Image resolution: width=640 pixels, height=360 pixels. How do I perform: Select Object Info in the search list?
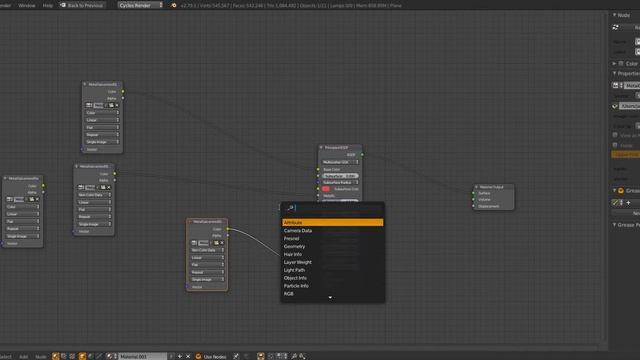(295, 278)
